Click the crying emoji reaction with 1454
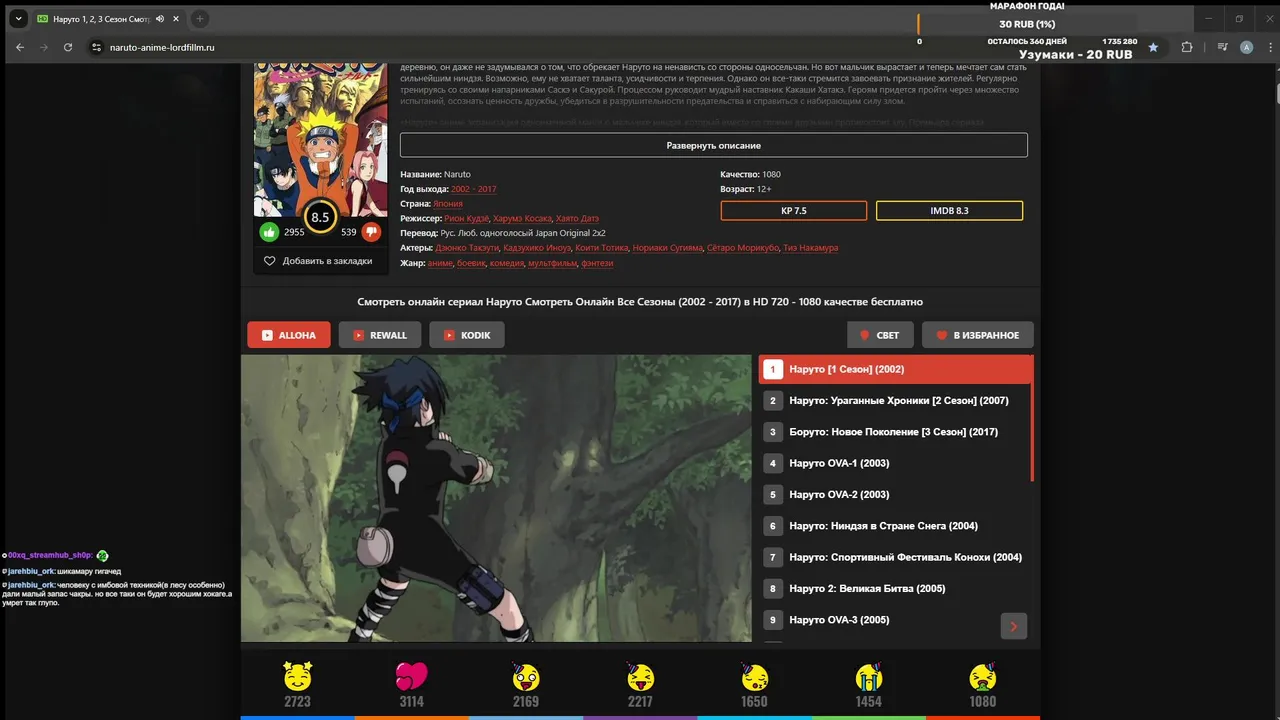1280x720 pixels. click(868, 677)
